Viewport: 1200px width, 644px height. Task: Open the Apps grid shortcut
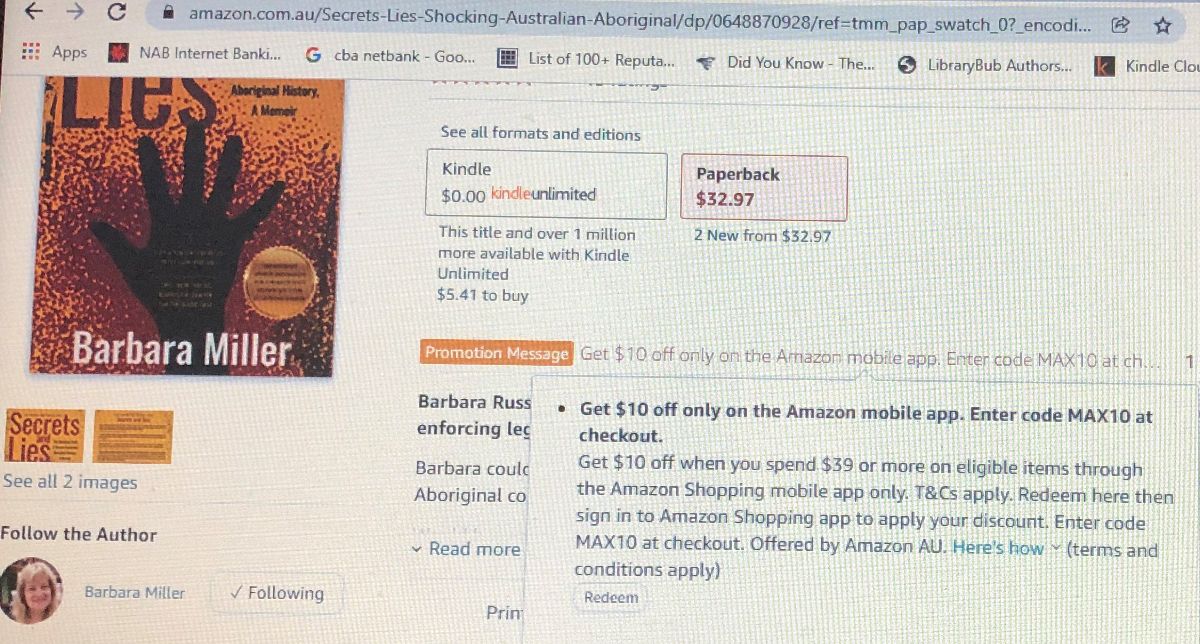tap(55, 52)
